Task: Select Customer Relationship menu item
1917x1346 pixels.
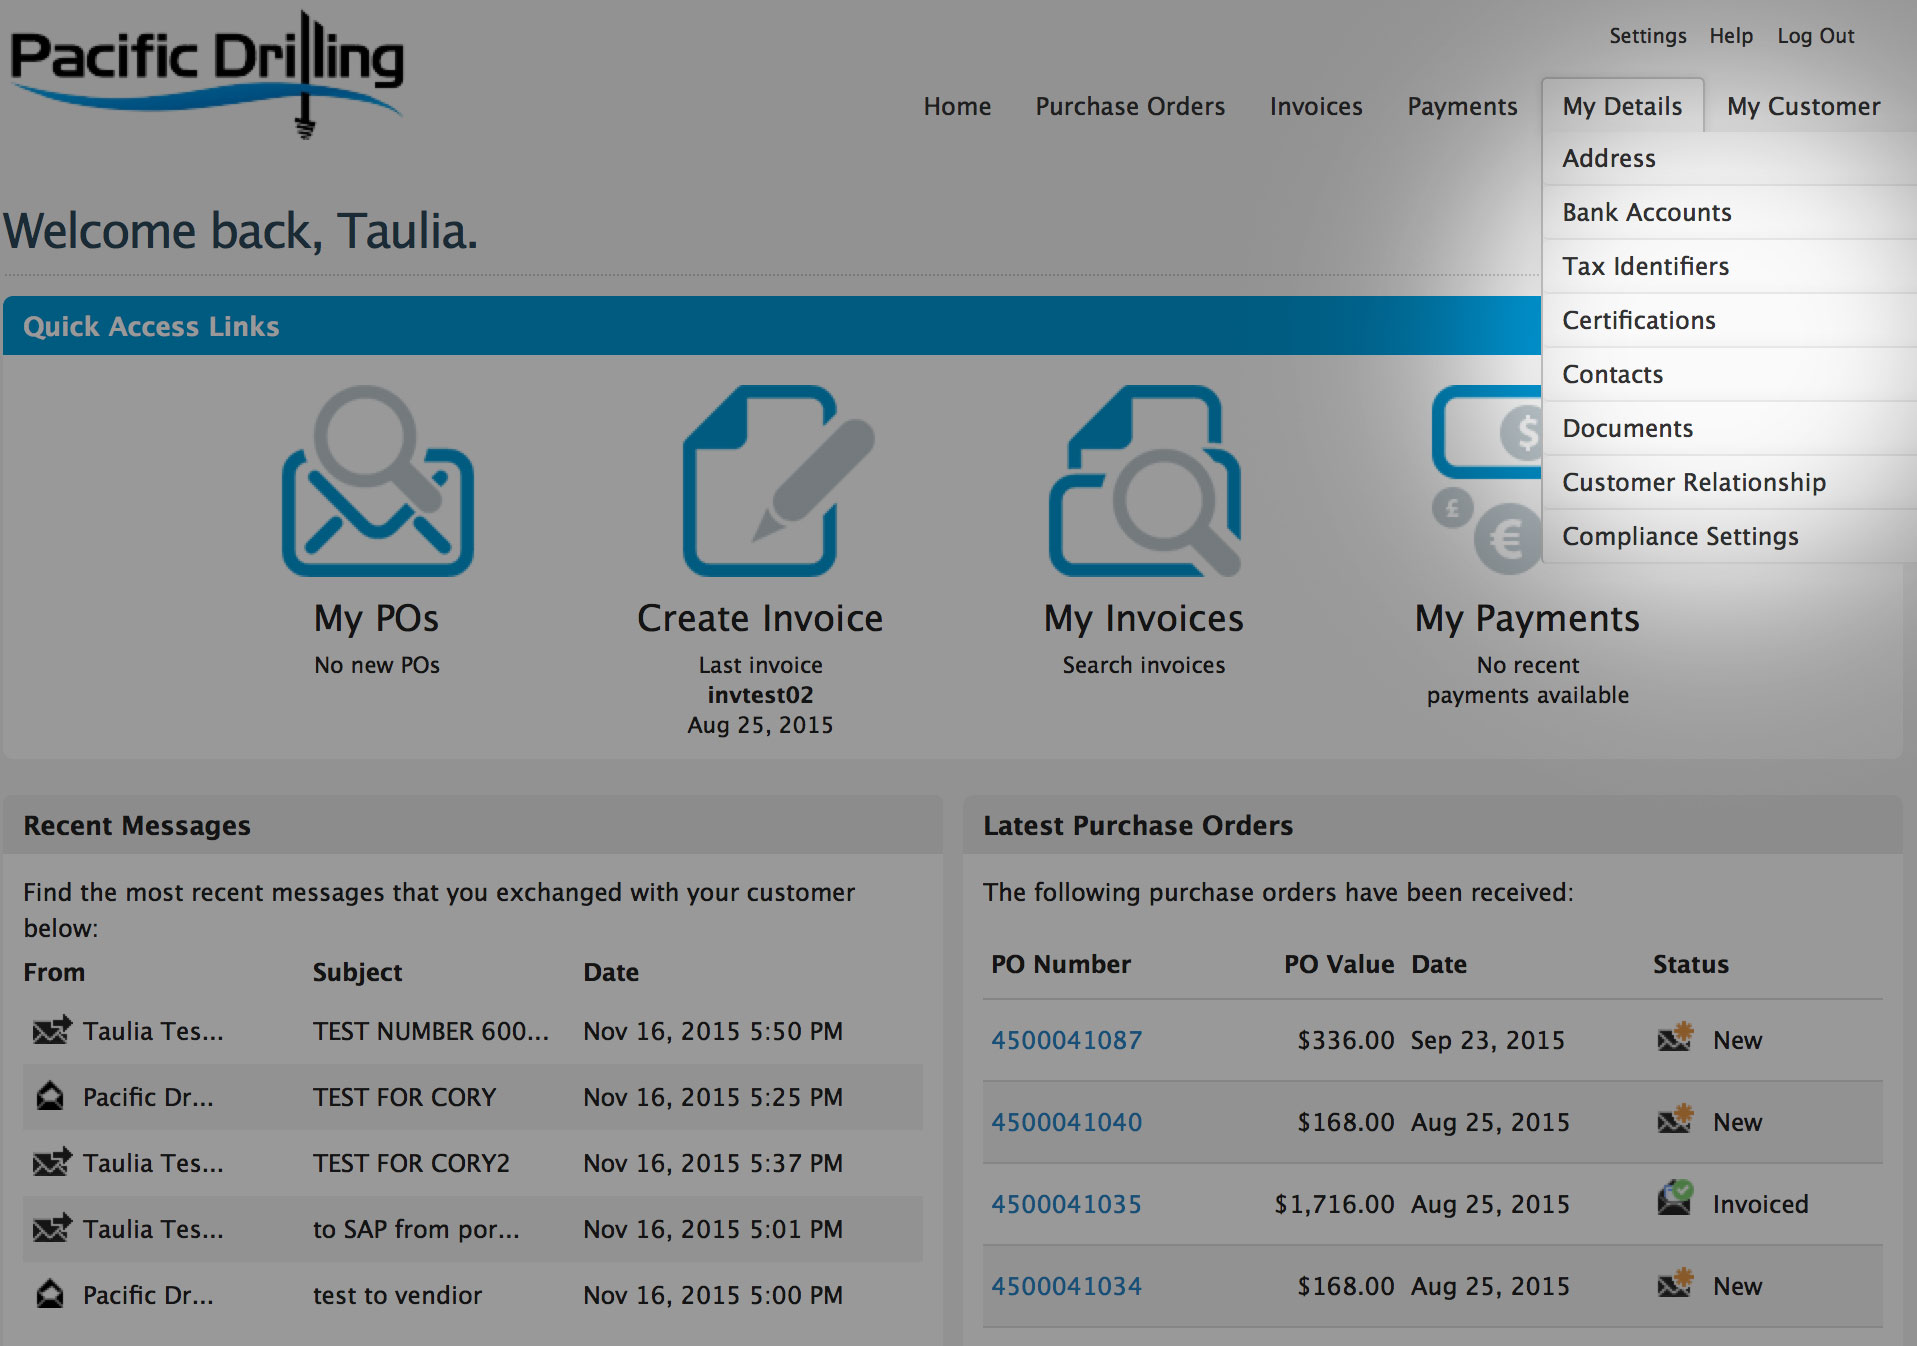Action: point(1729,482)
